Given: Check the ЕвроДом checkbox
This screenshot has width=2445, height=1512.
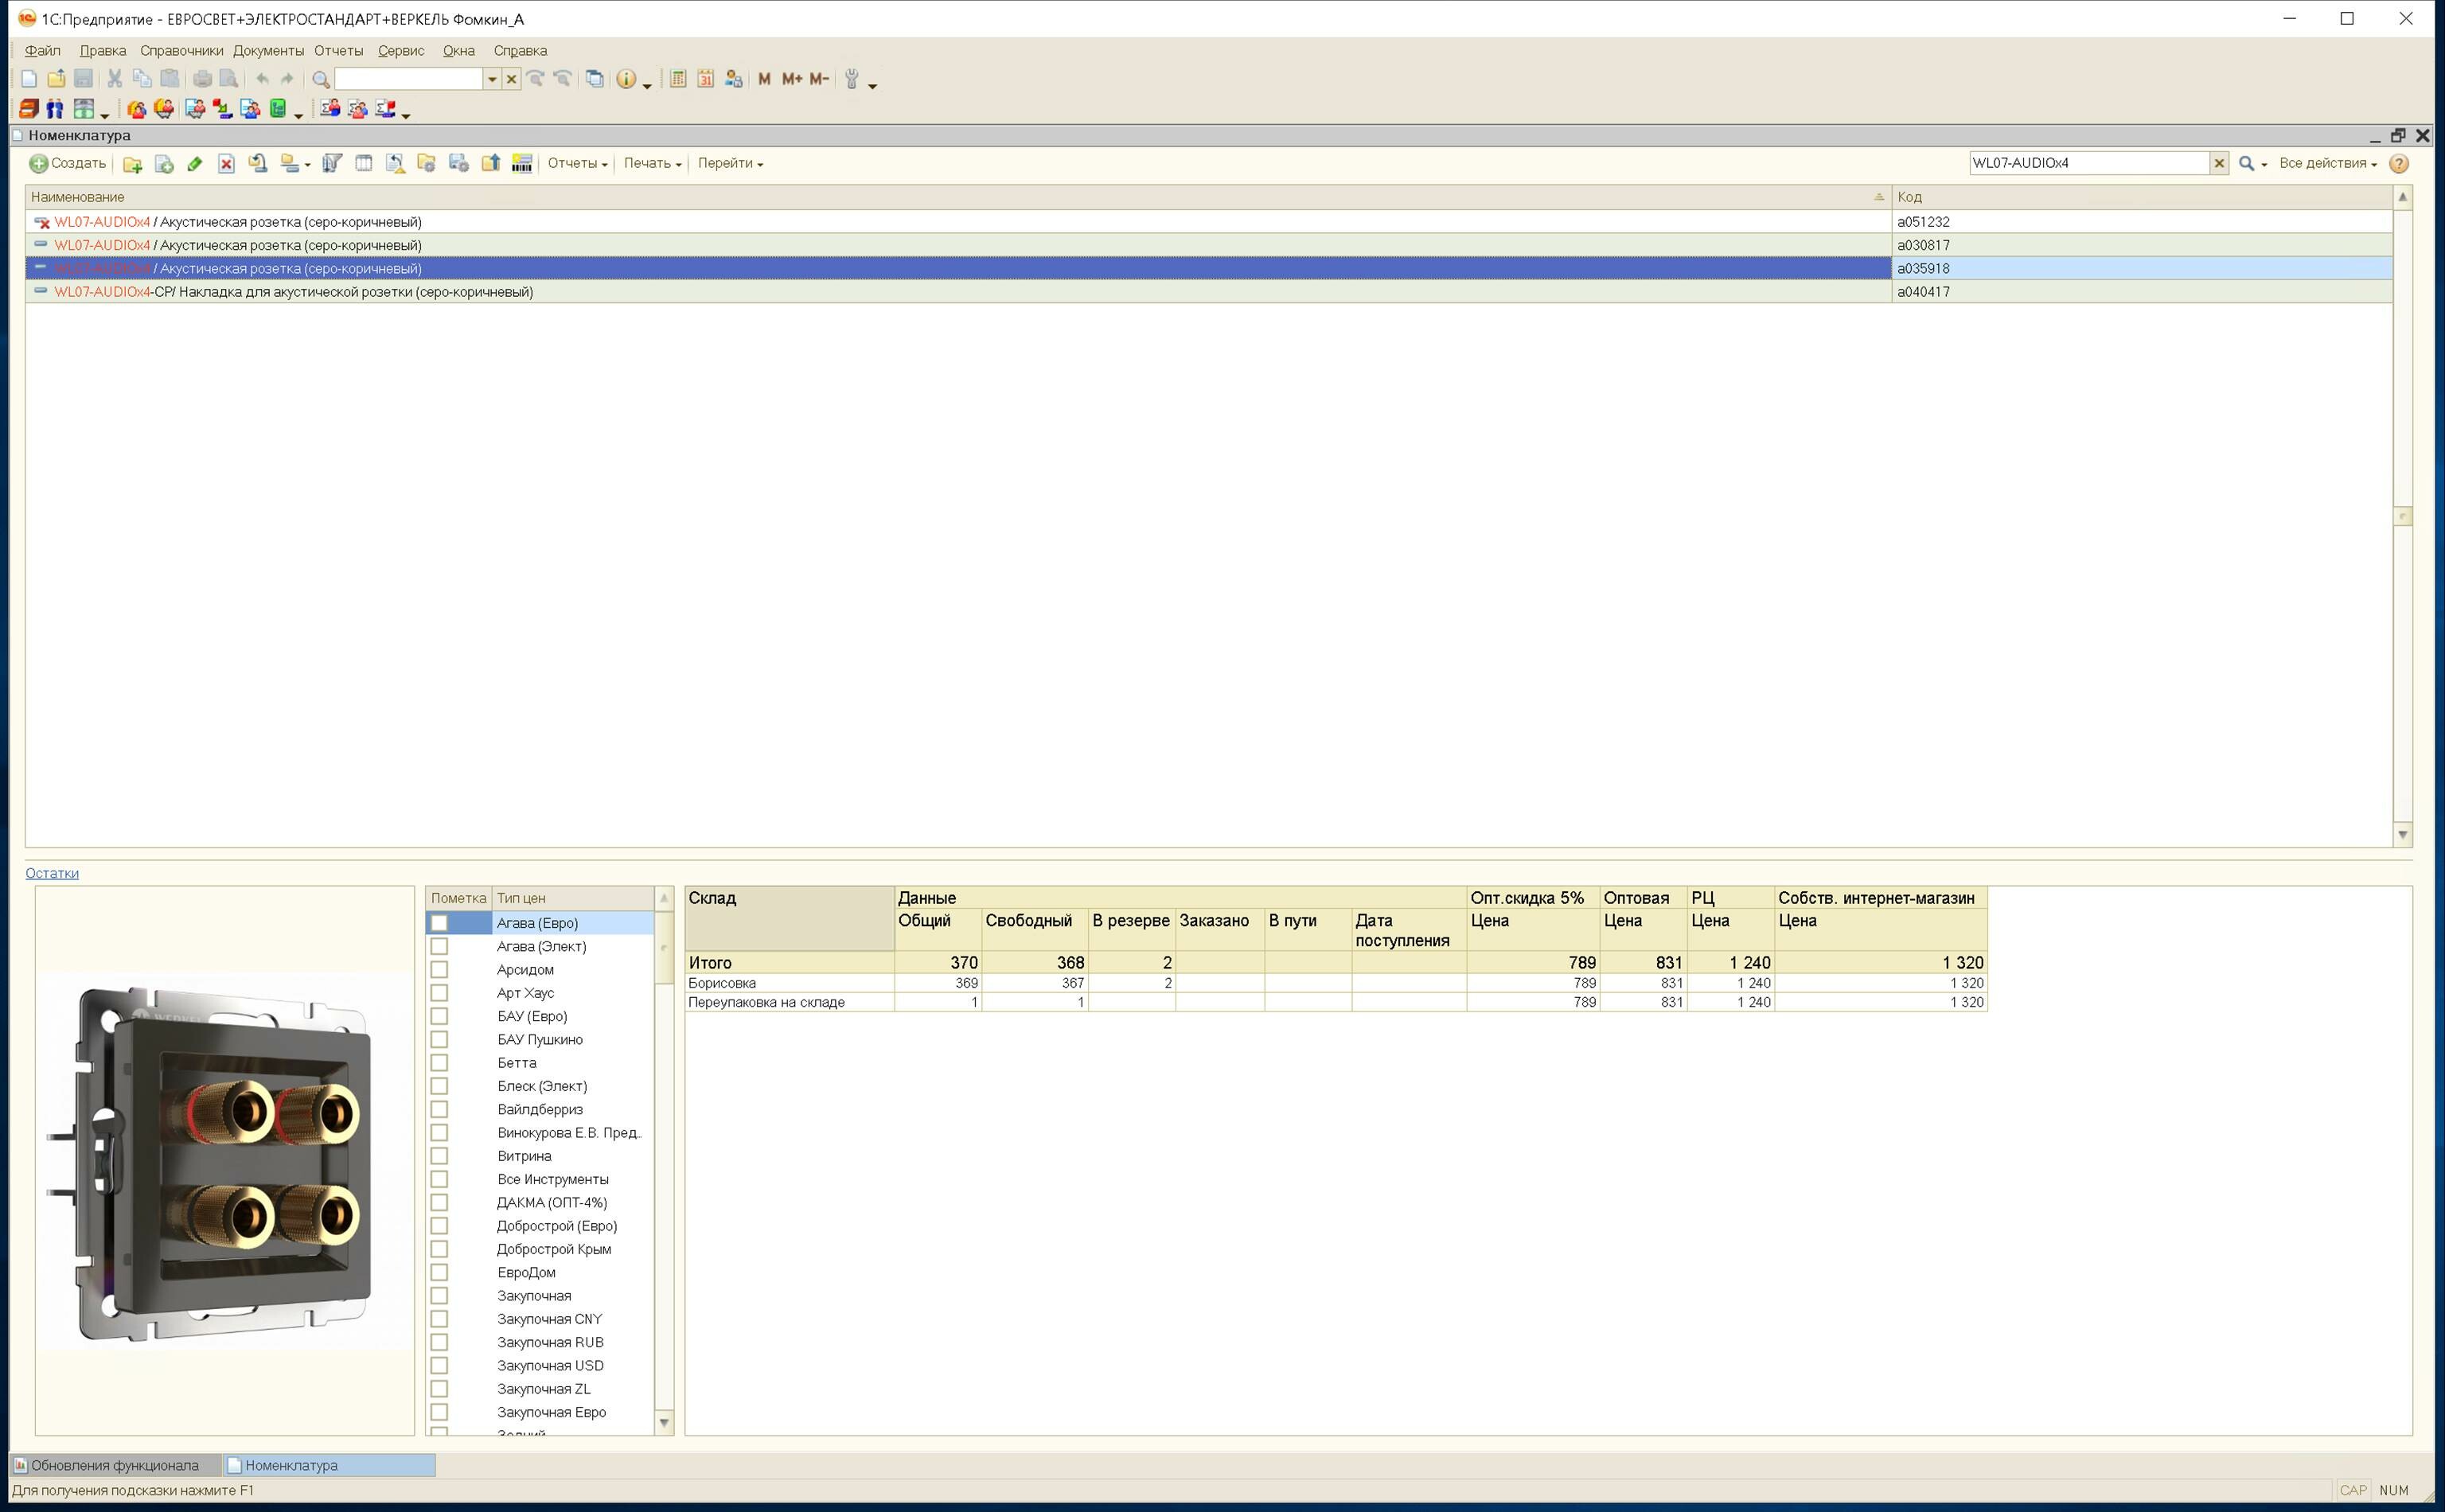Looking at the screenshot, I should pos(439,1273).
